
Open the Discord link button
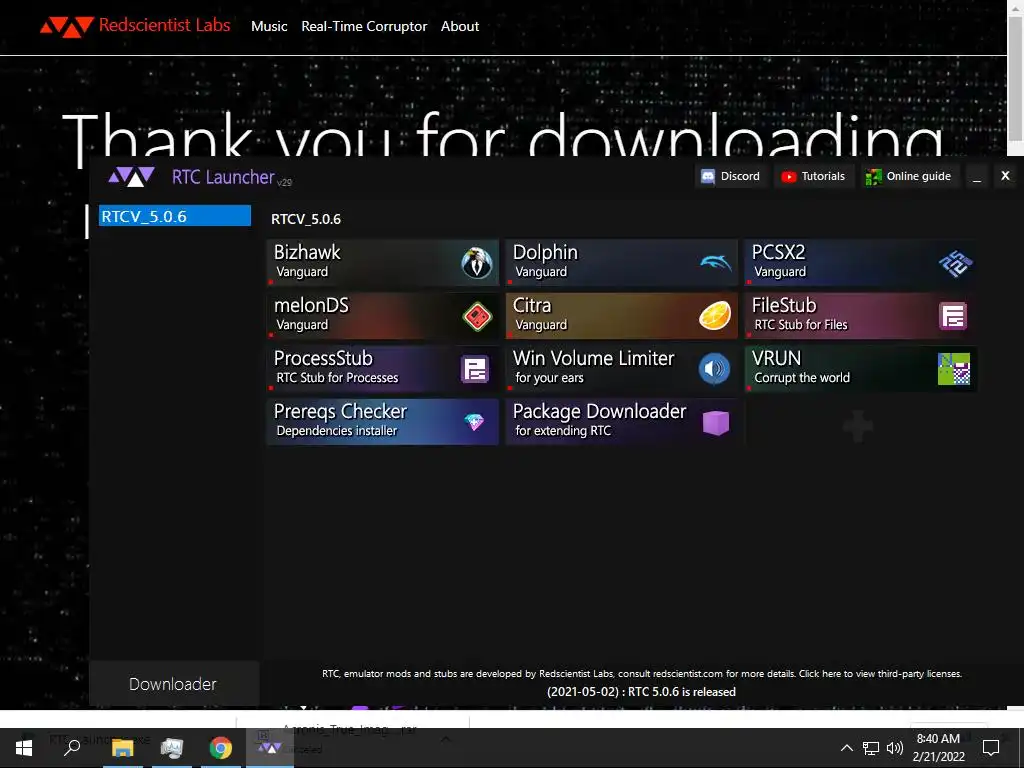pyautogui.click(x=731, y=176)
